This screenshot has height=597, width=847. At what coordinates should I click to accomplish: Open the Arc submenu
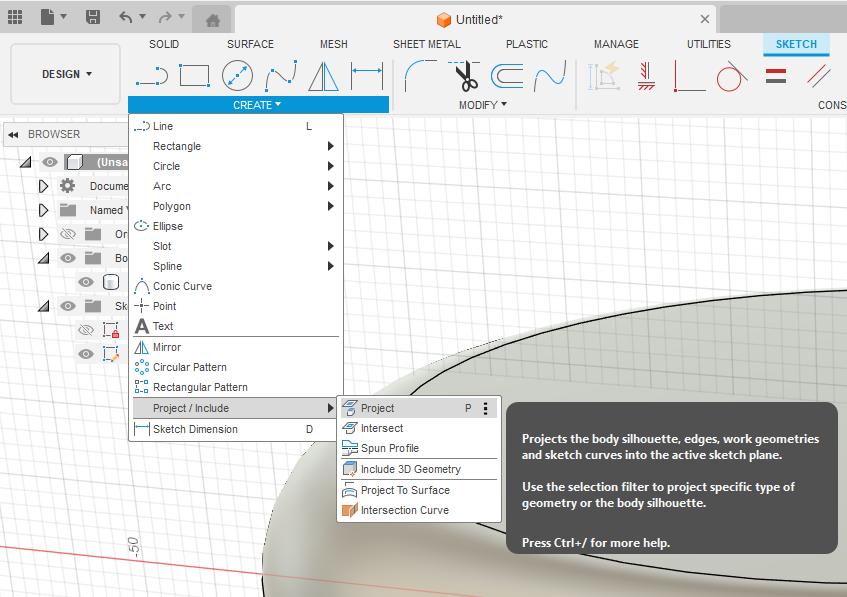[x=236, y=186]
